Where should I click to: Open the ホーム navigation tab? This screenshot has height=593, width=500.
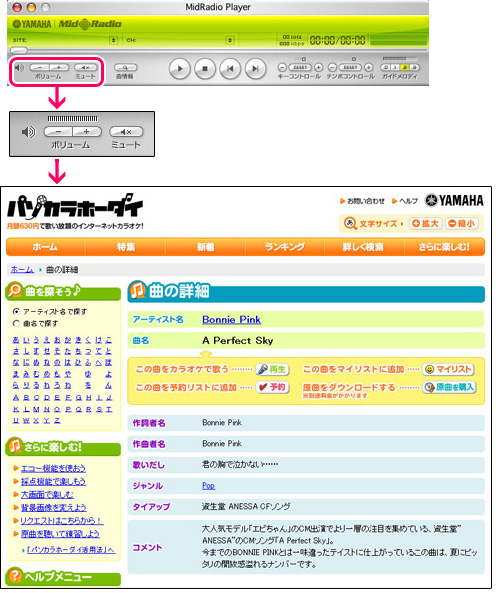(x=45, y=247)
